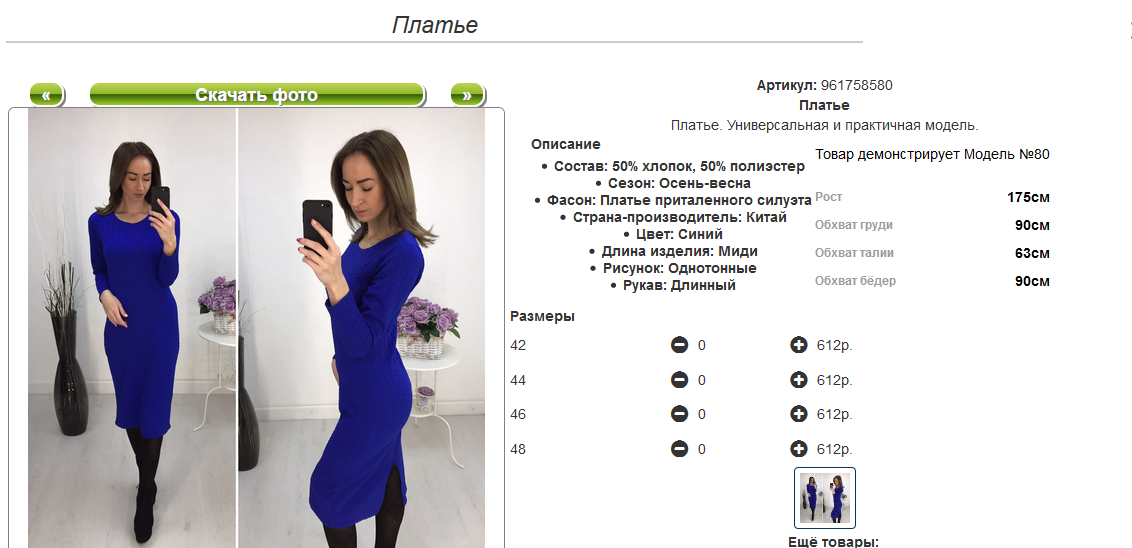Image resolution: width=1132 pixels, height=548 pixels.
Task: Click the Скачать фото download button
Action: pos(257,95)
